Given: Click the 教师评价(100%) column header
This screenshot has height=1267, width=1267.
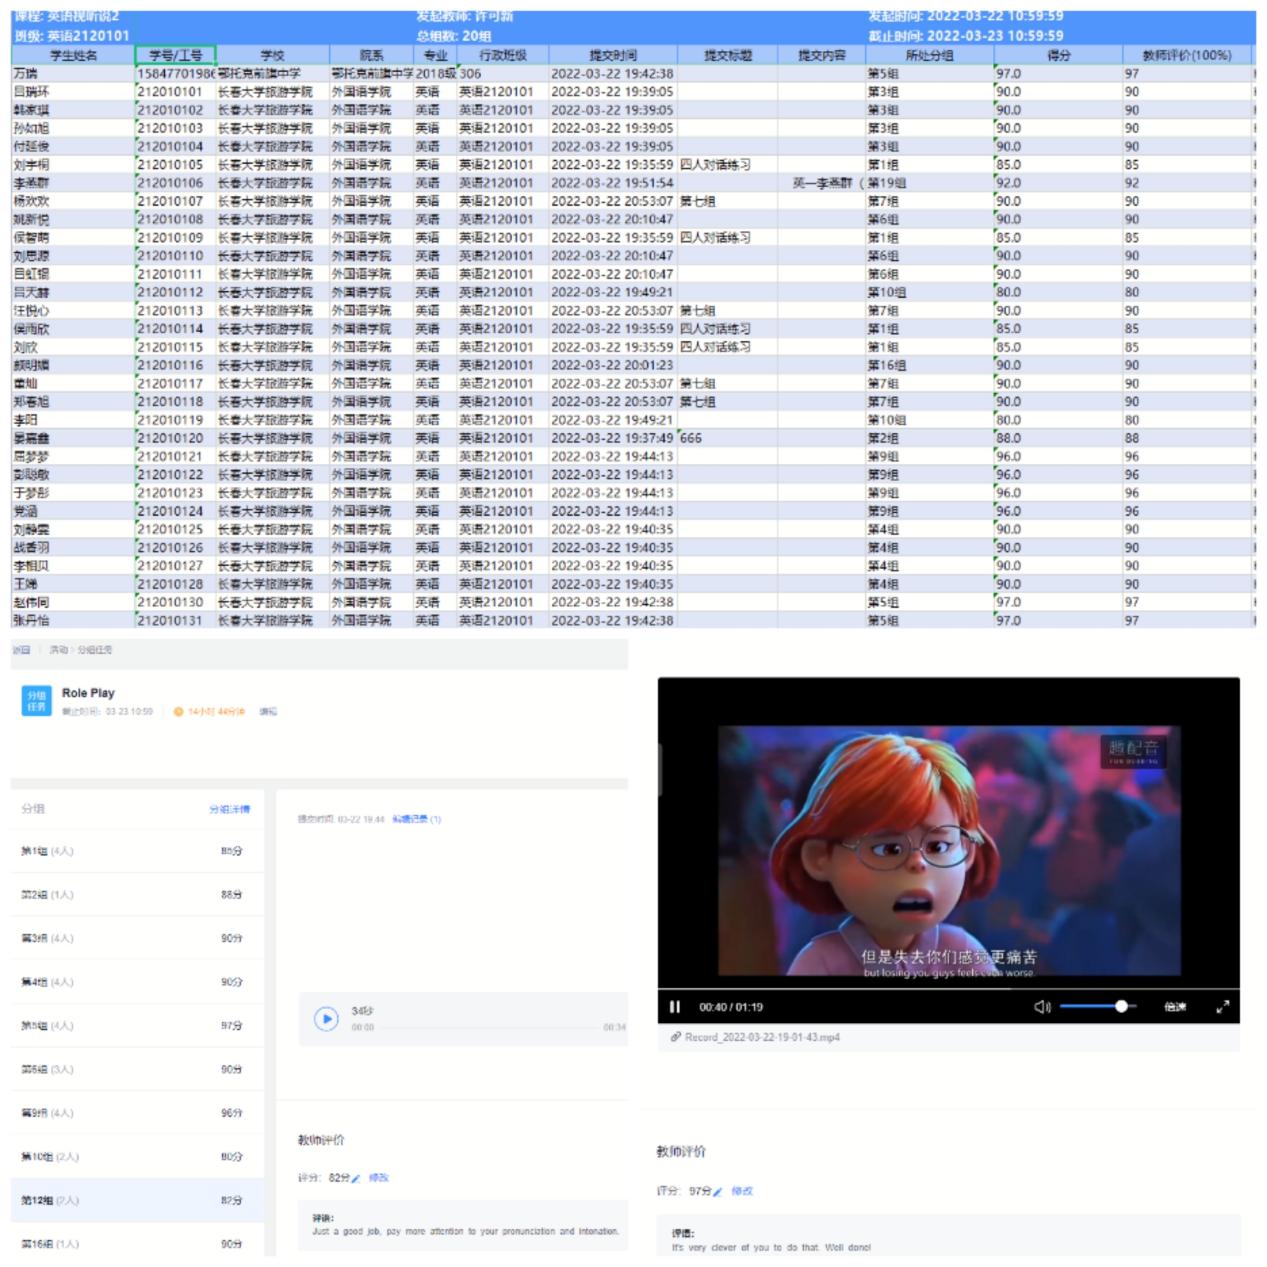Looking at the screenshot, I should click(x=1187, y=55).
